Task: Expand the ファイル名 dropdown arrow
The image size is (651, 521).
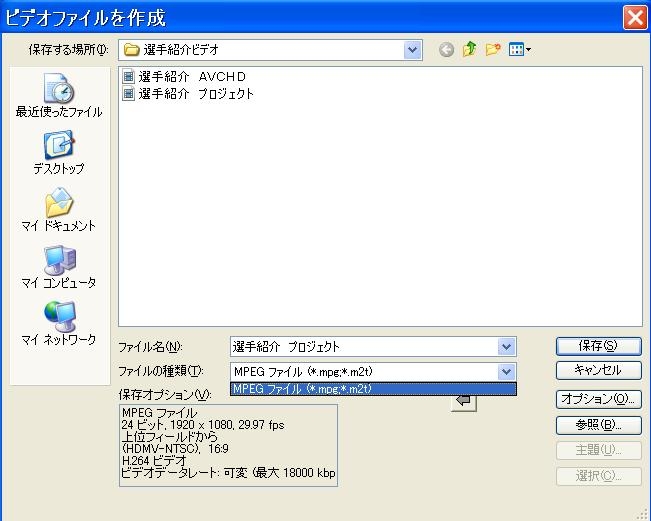Action: 506,347
